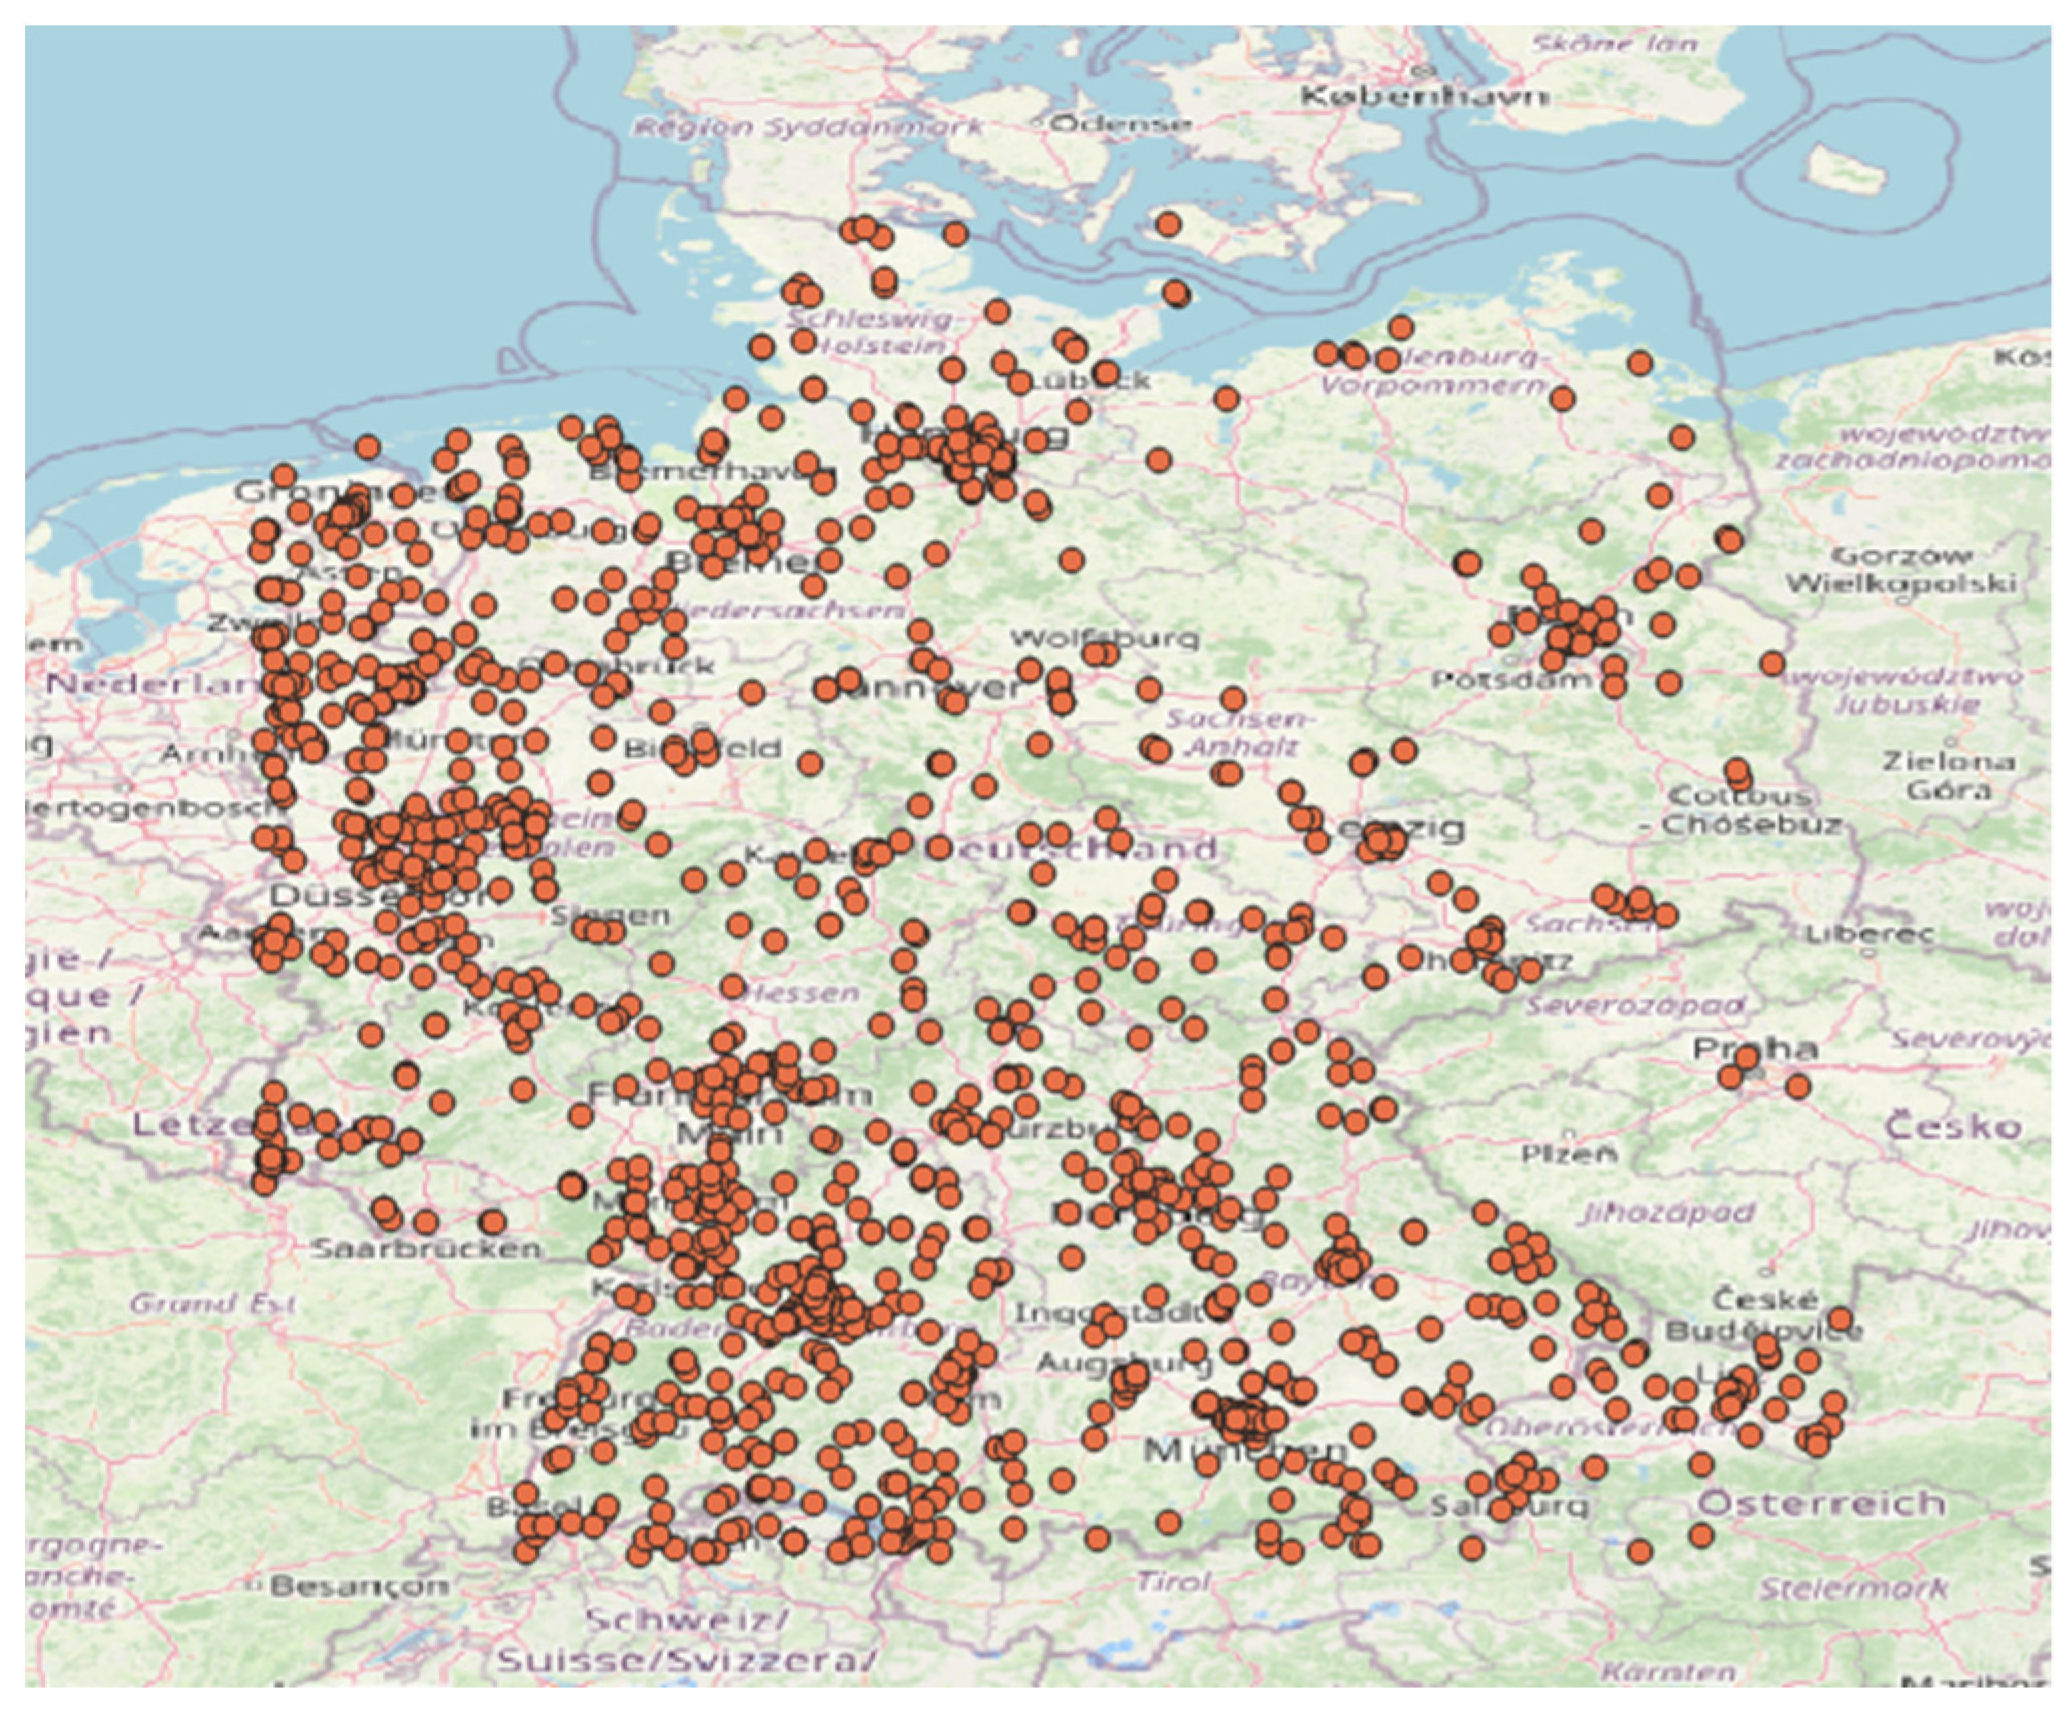Click the Grand Est region label
This screenshot has width=2071, height=1717.
(212, 1303)
